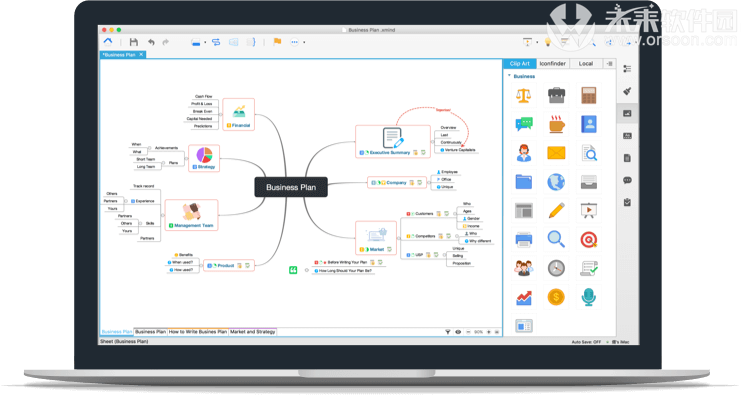Pick the blue folder clip art
741x396 pixels.
click(524, 182)
